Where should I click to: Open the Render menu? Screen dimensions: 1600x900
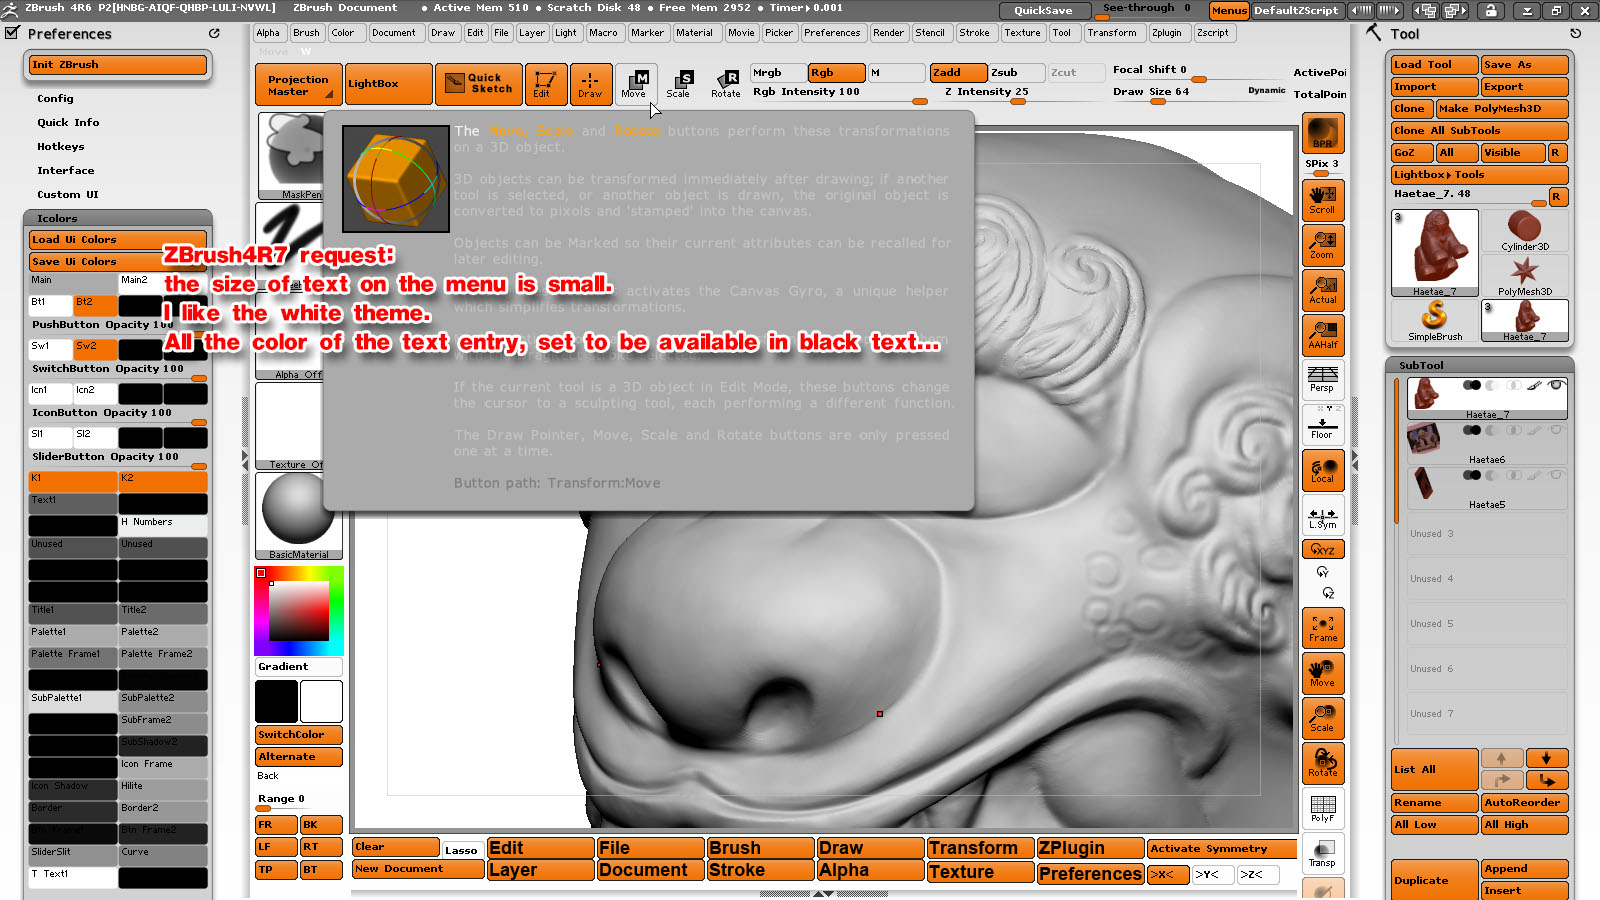click(x=888, y=33)
